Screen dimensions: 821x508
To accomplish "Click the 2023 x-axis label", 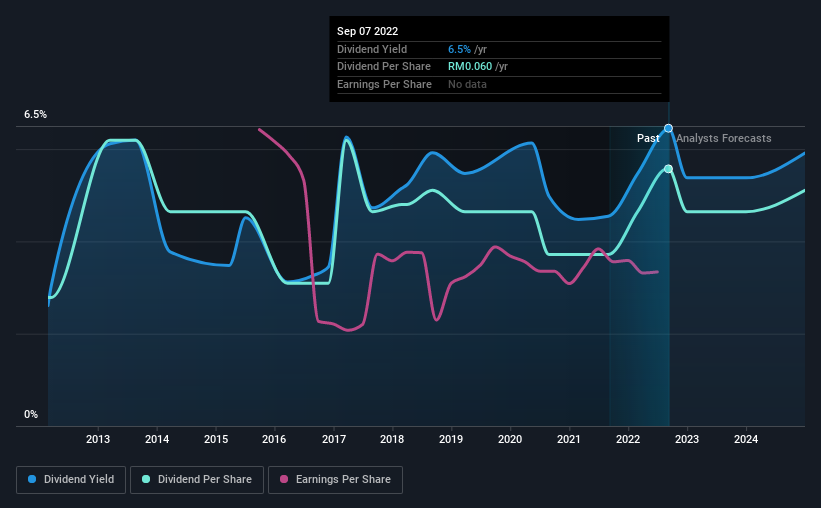I will pos(686,439).
